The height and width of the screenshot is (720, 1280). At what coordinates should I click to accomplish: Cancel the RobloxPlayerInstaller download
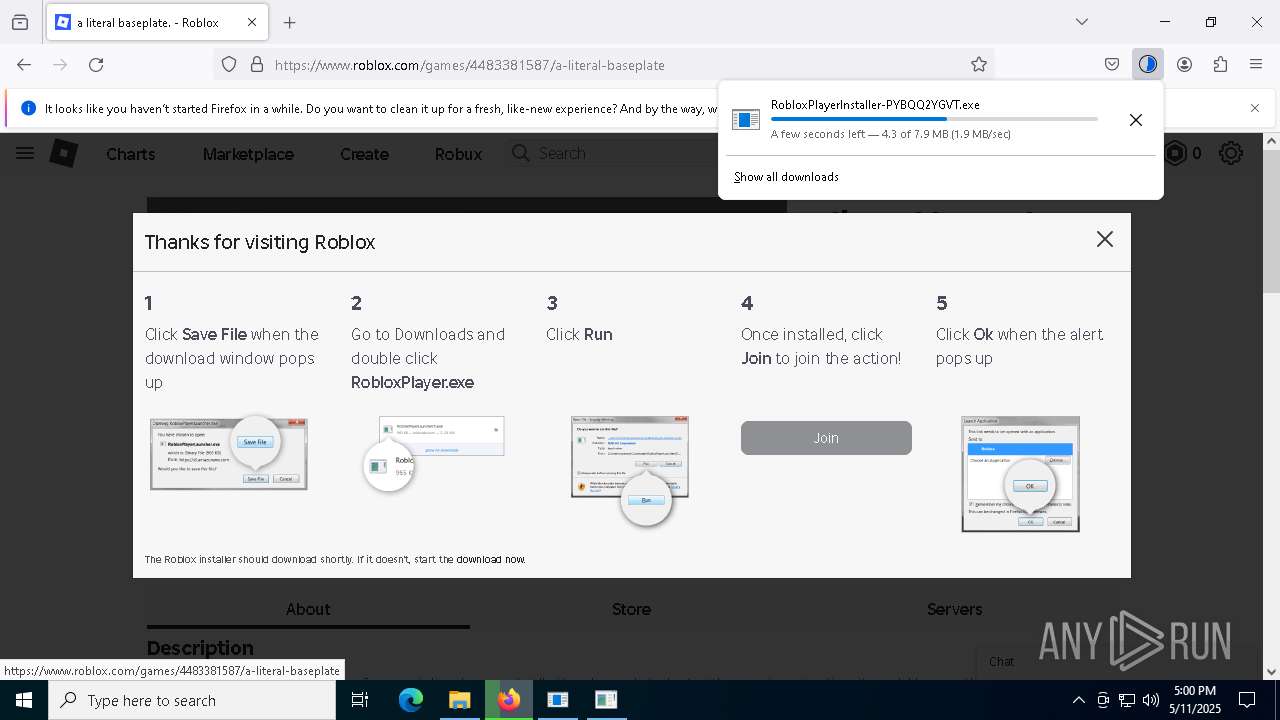pos(1136,120)
